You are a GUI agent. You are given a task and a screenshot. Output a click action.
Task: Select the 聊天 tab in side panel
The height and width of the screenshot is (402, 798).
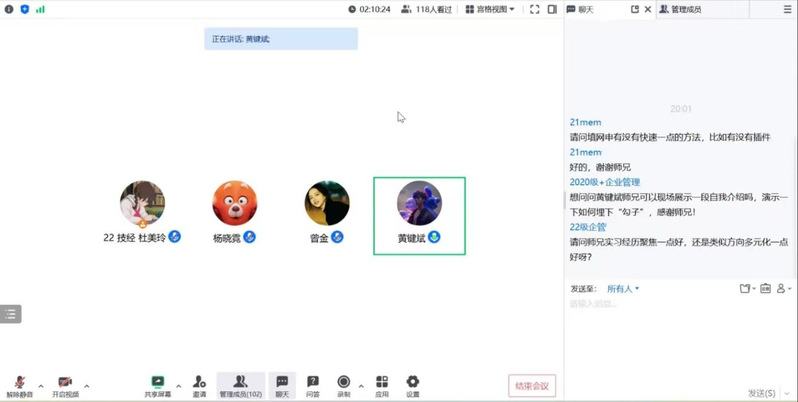tap(581, 9)
